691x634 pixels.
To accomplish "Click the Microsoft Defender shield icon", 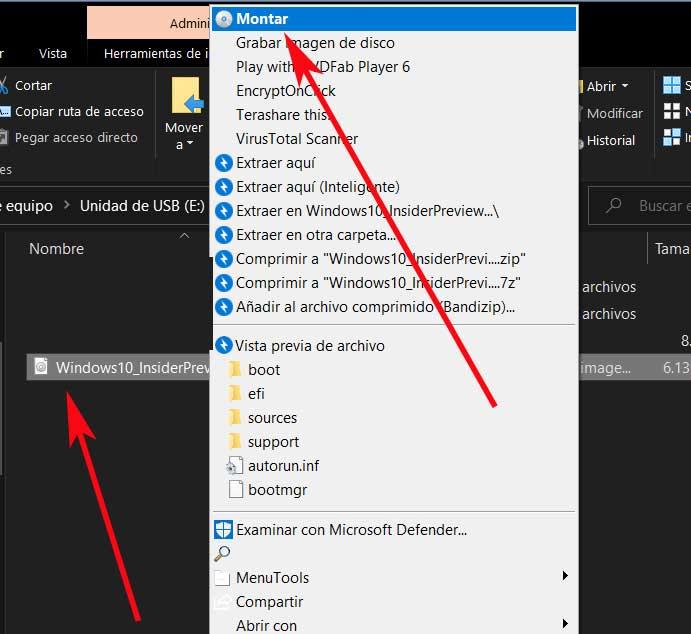I will coord(223,530).
